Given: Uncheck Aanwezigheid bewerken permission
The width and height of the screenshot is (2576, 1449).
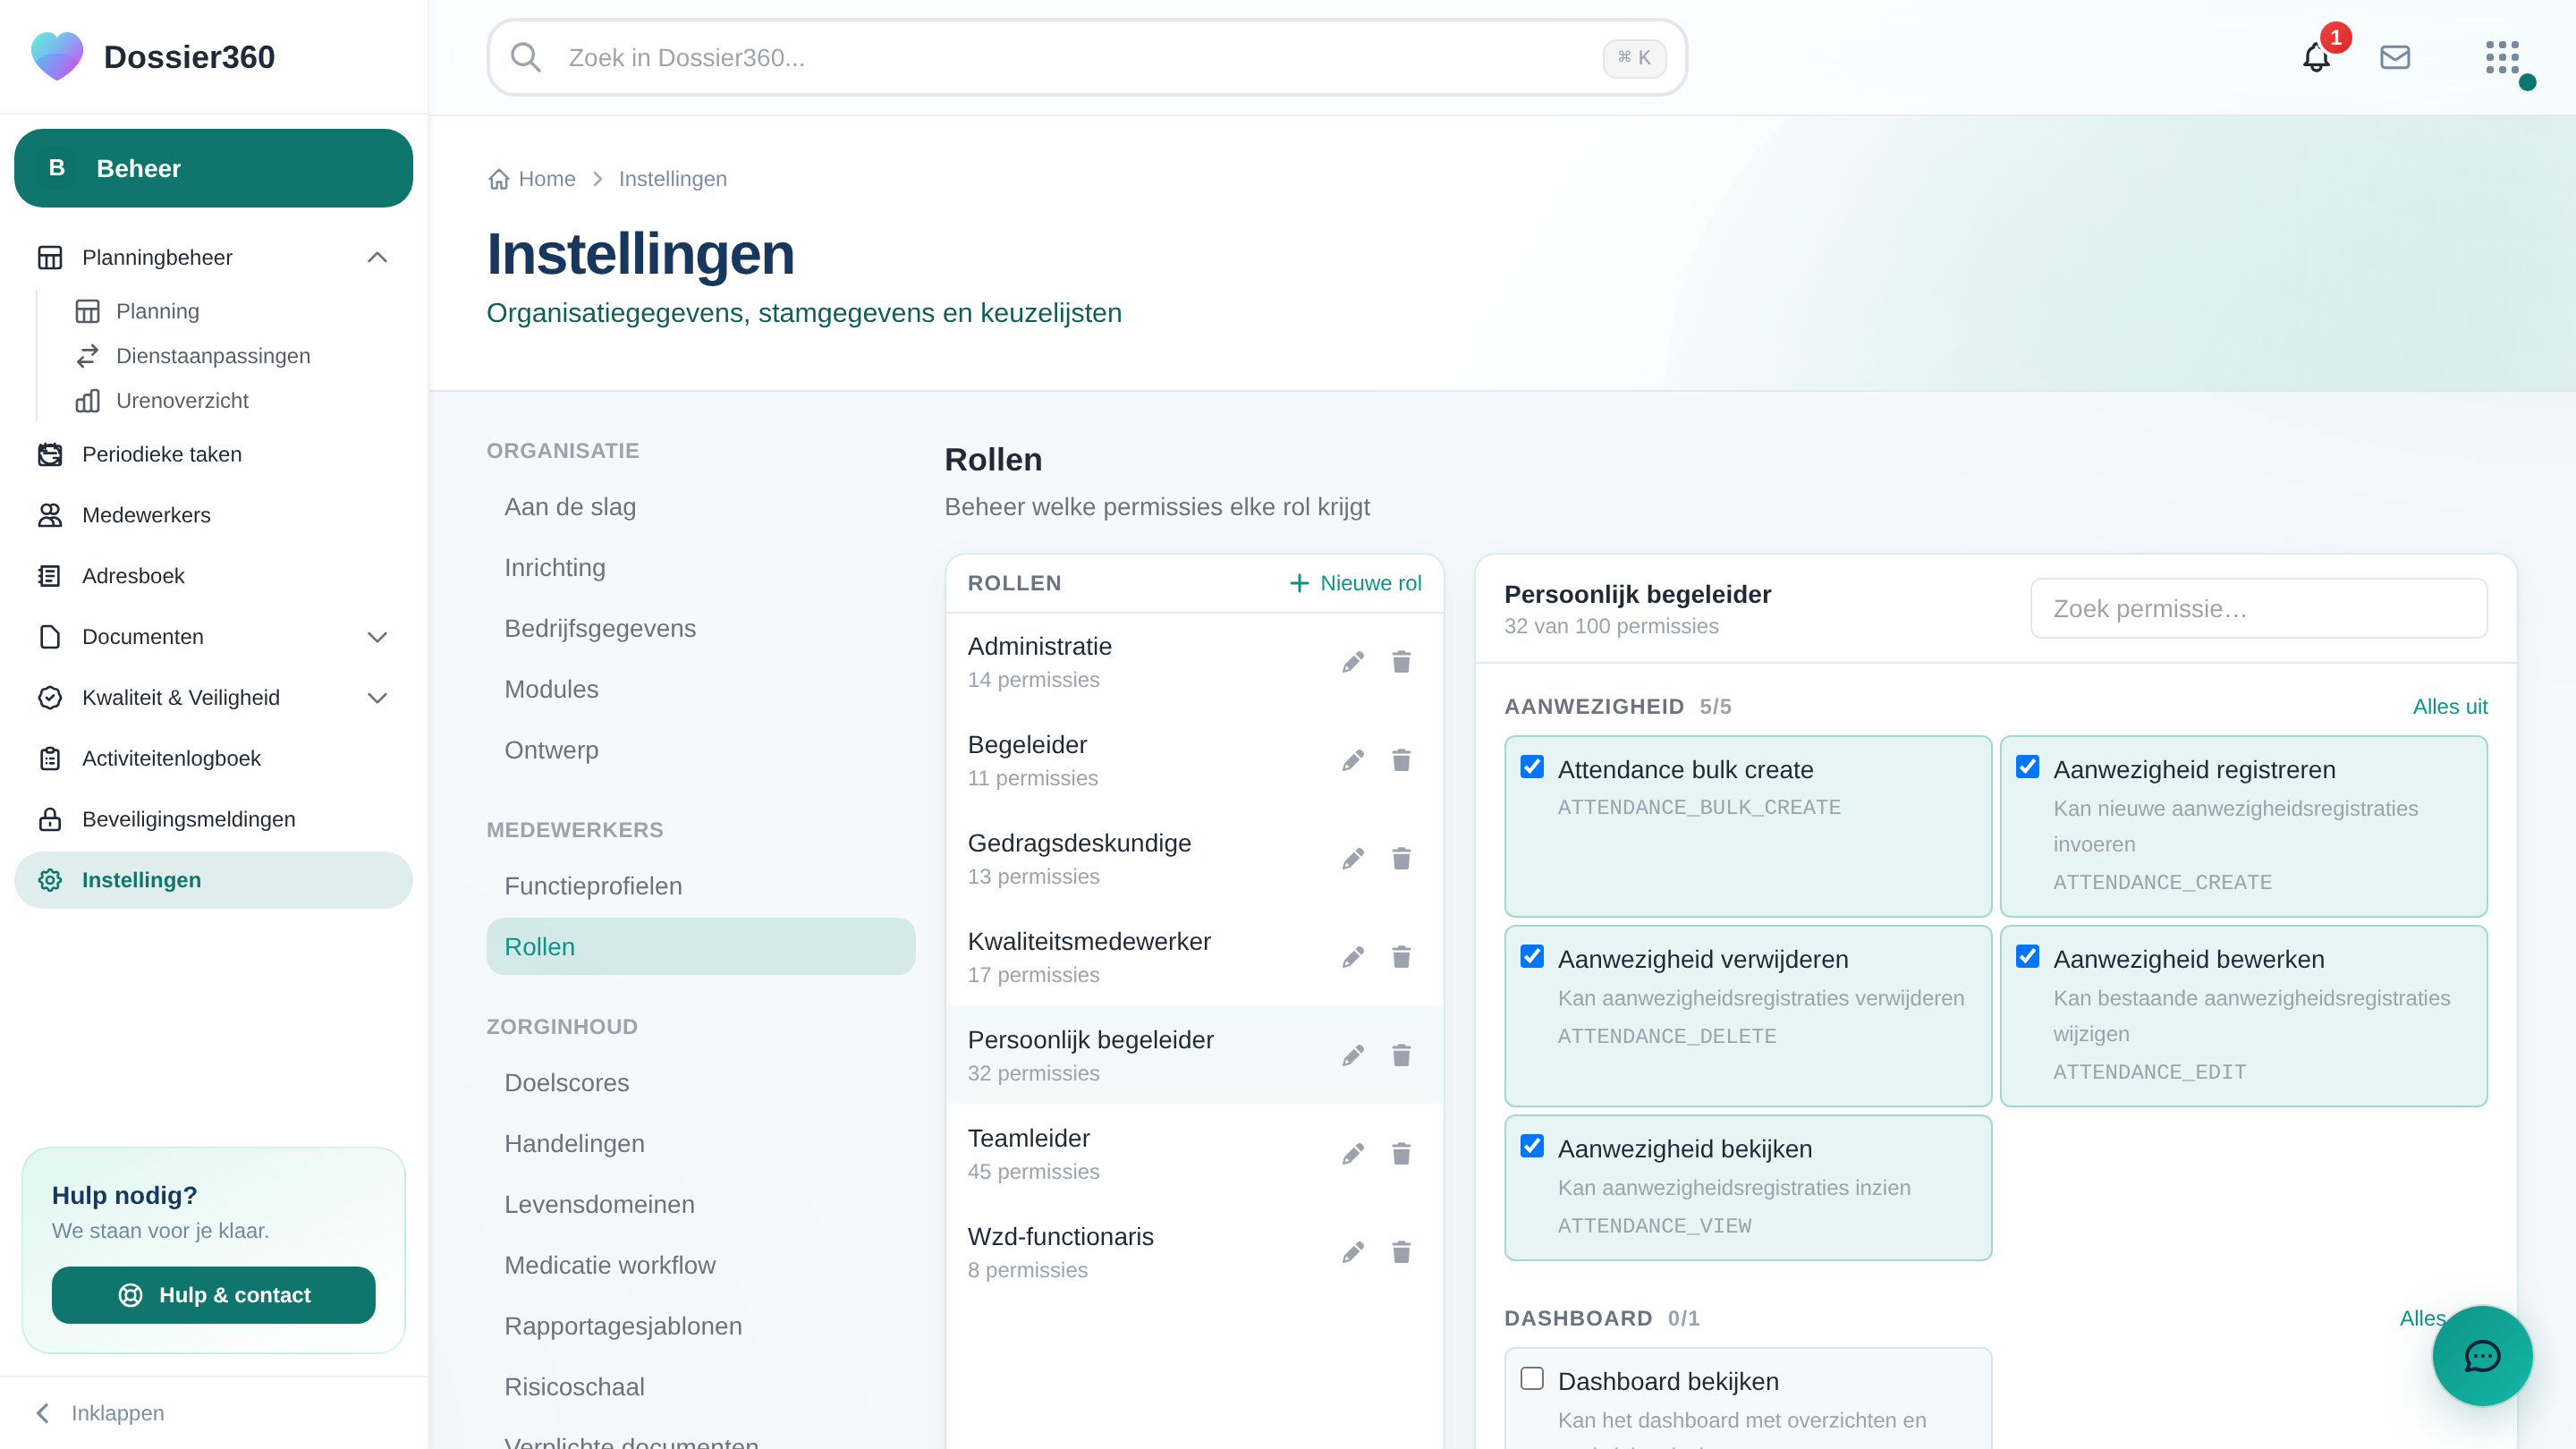Looking at the screenshot, I should 2027,956.
